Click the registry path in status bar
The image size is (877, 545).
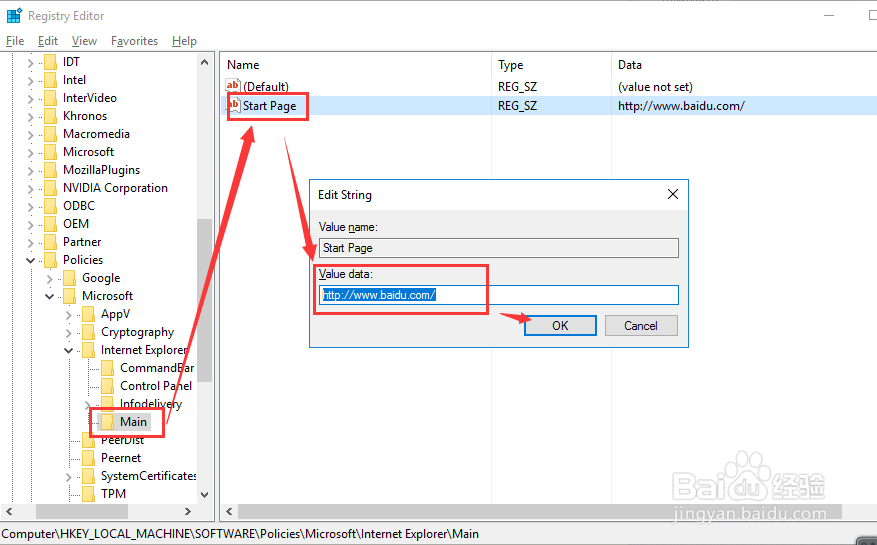pos(240,534)
